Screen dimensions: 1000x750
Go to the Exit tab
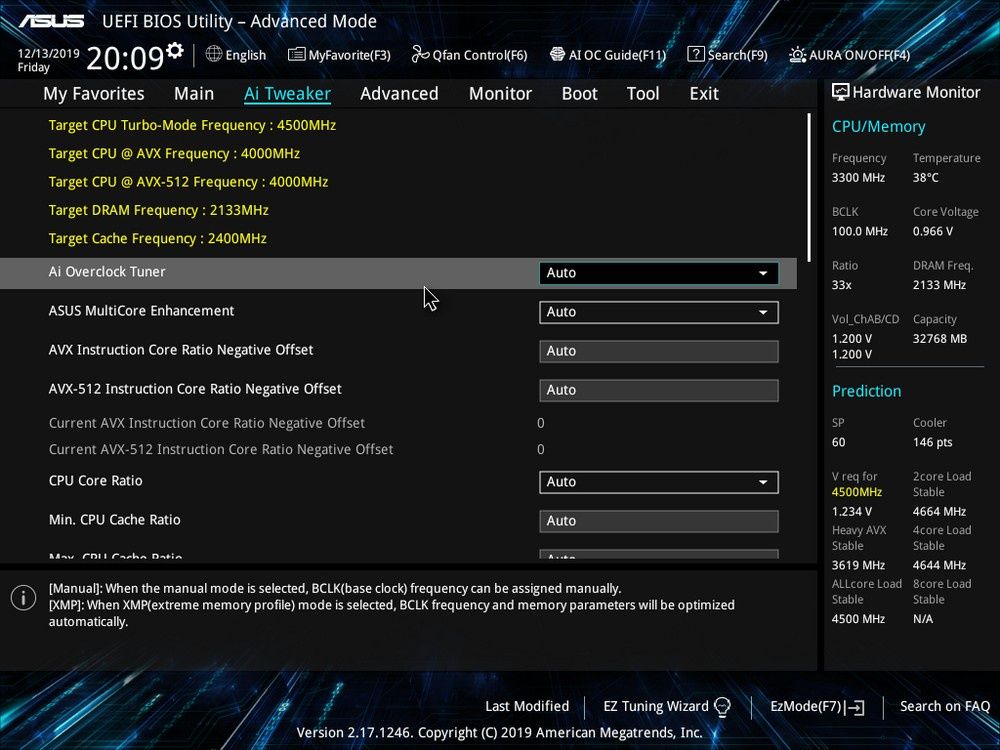pyautogui.click(x=704, y=94)
